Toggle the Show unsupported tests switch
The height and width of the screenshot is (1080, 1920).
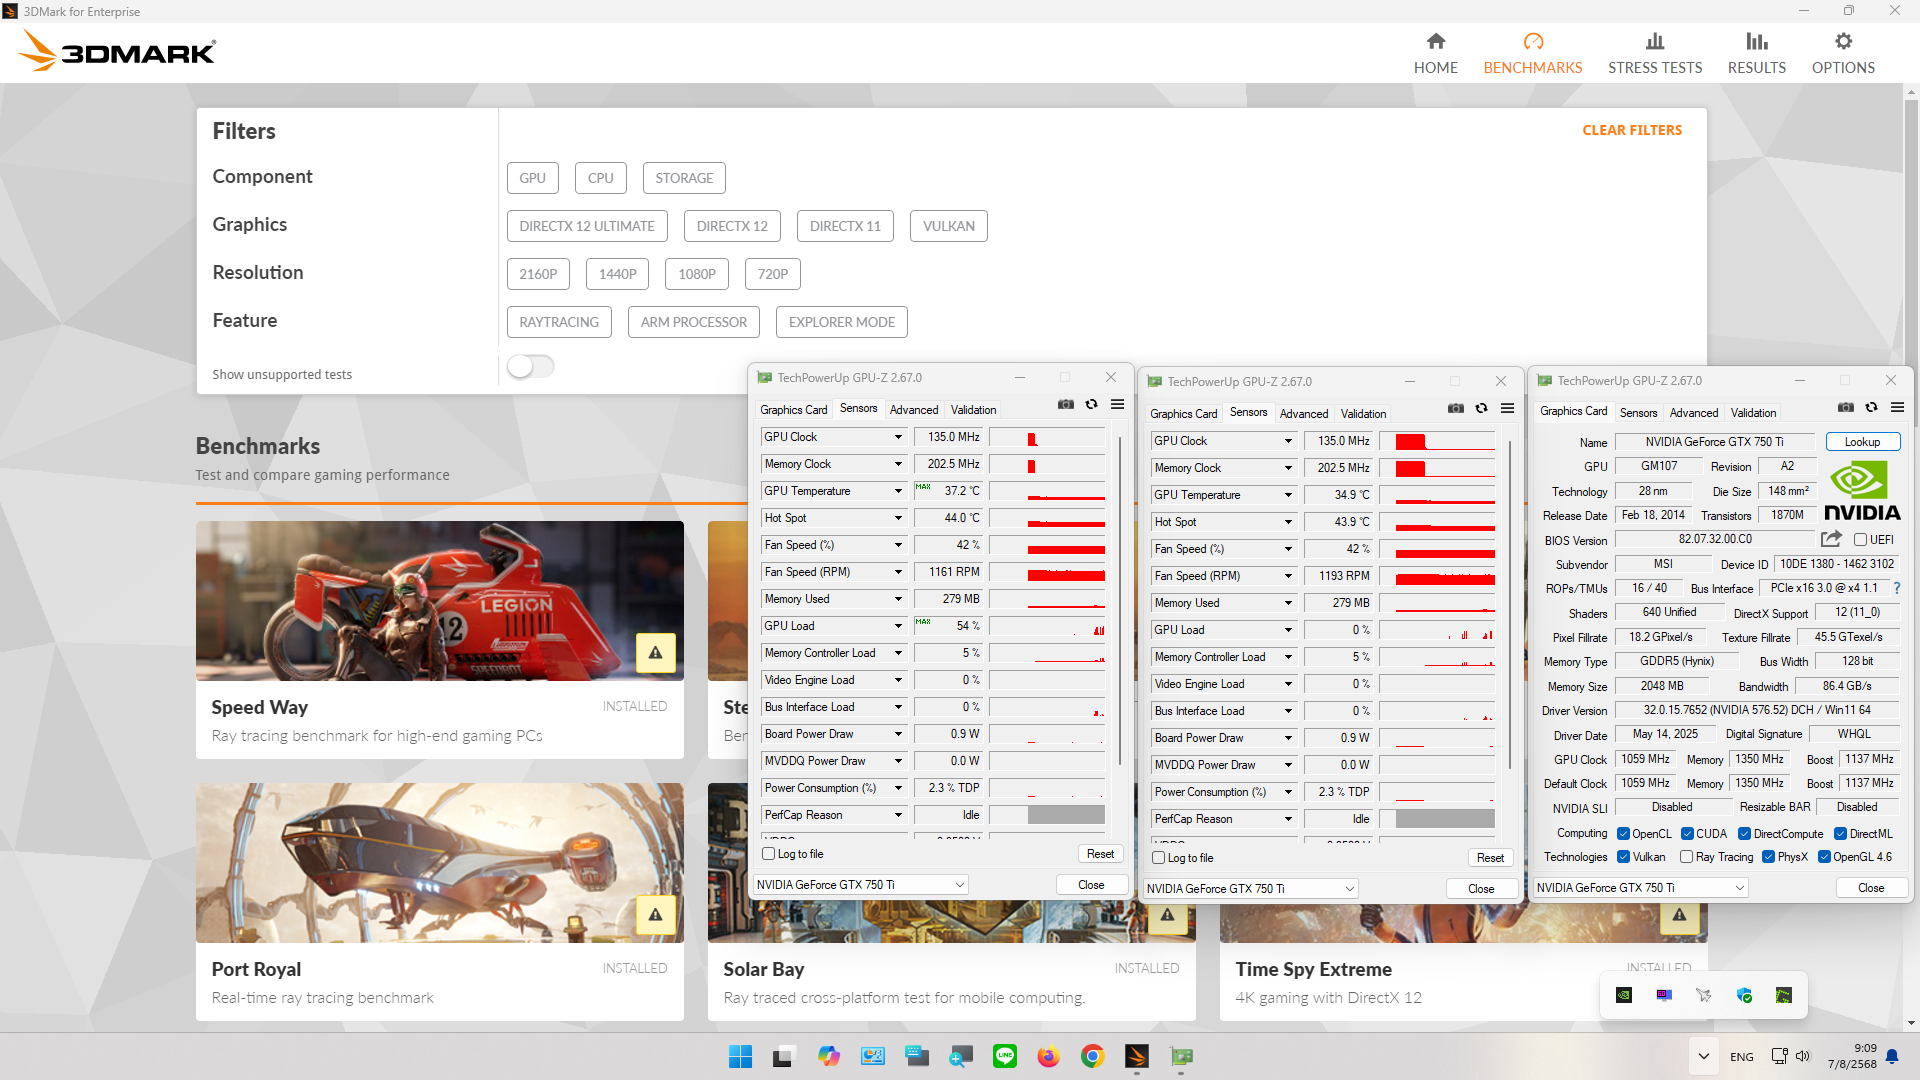coord(530,367)
